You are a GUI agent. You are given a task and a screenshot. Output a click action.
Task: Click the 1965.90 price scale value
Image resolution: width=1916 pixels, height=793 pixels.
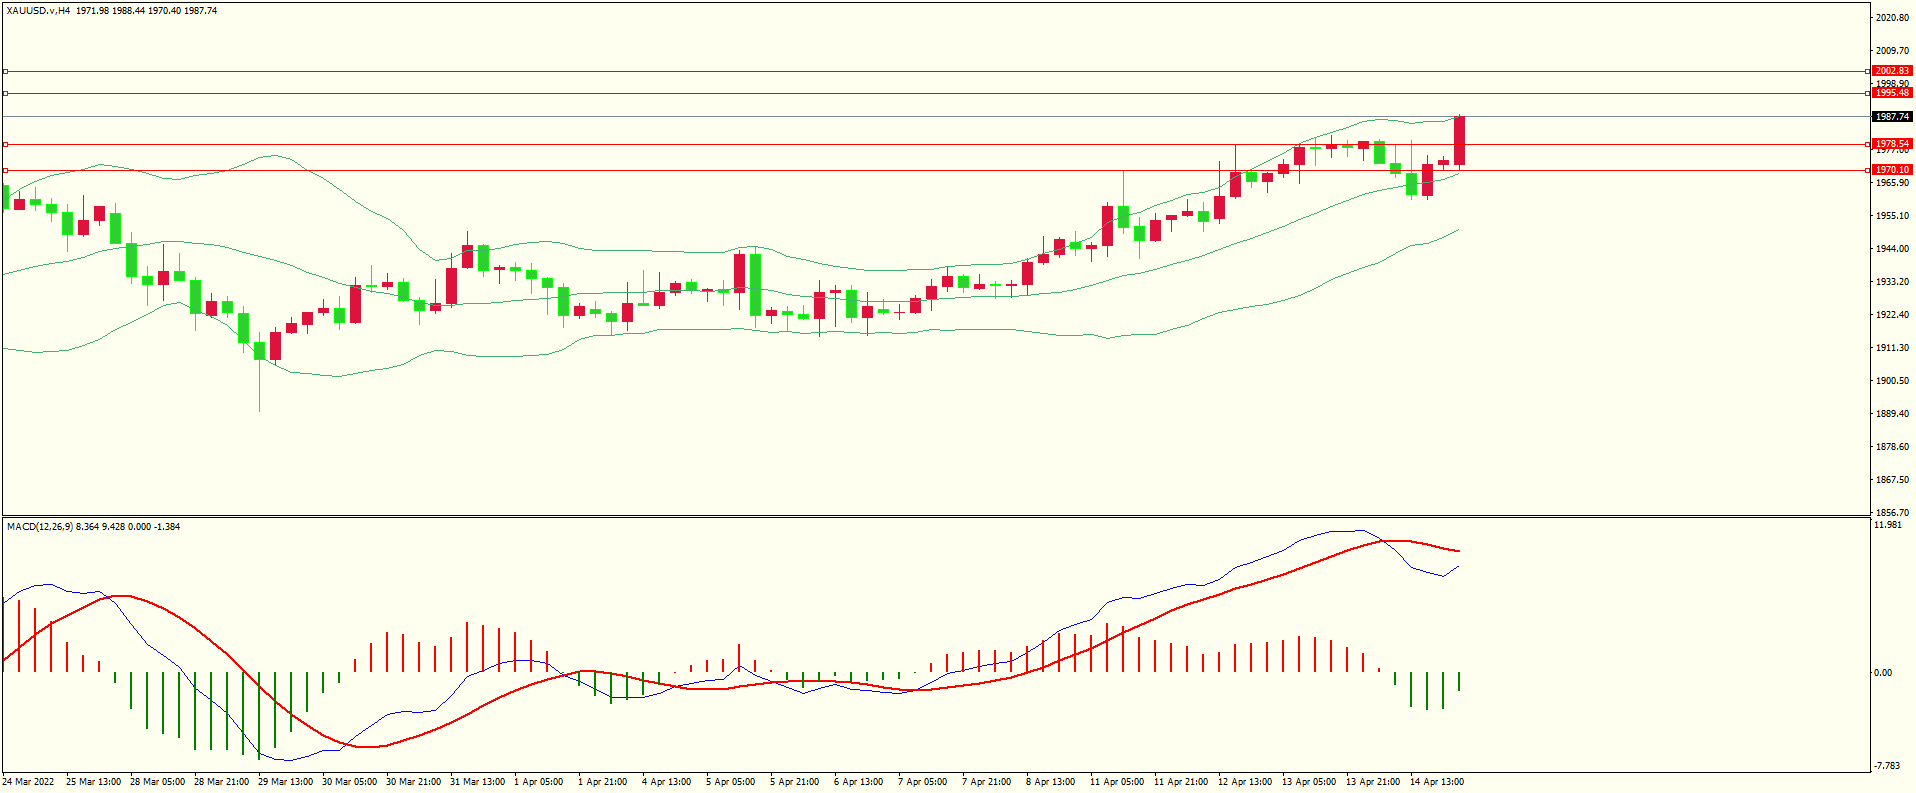tap(1892, 183)
